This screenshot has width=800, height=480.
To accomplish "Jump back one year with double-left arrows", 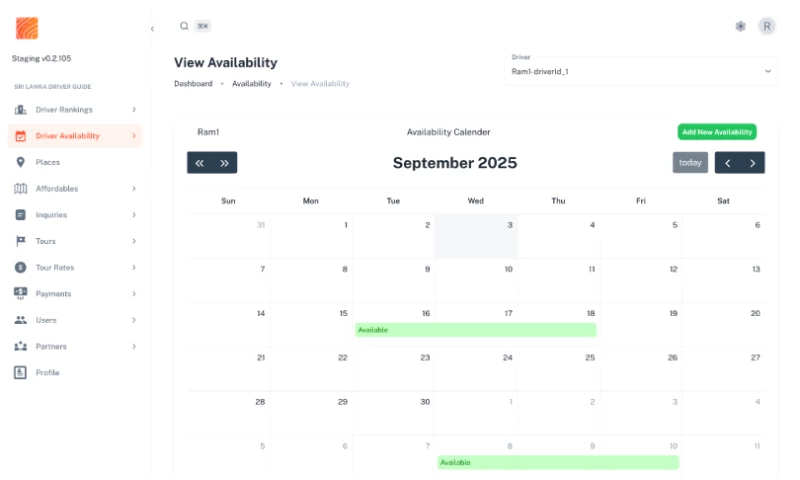I will [x=199, y=163].
